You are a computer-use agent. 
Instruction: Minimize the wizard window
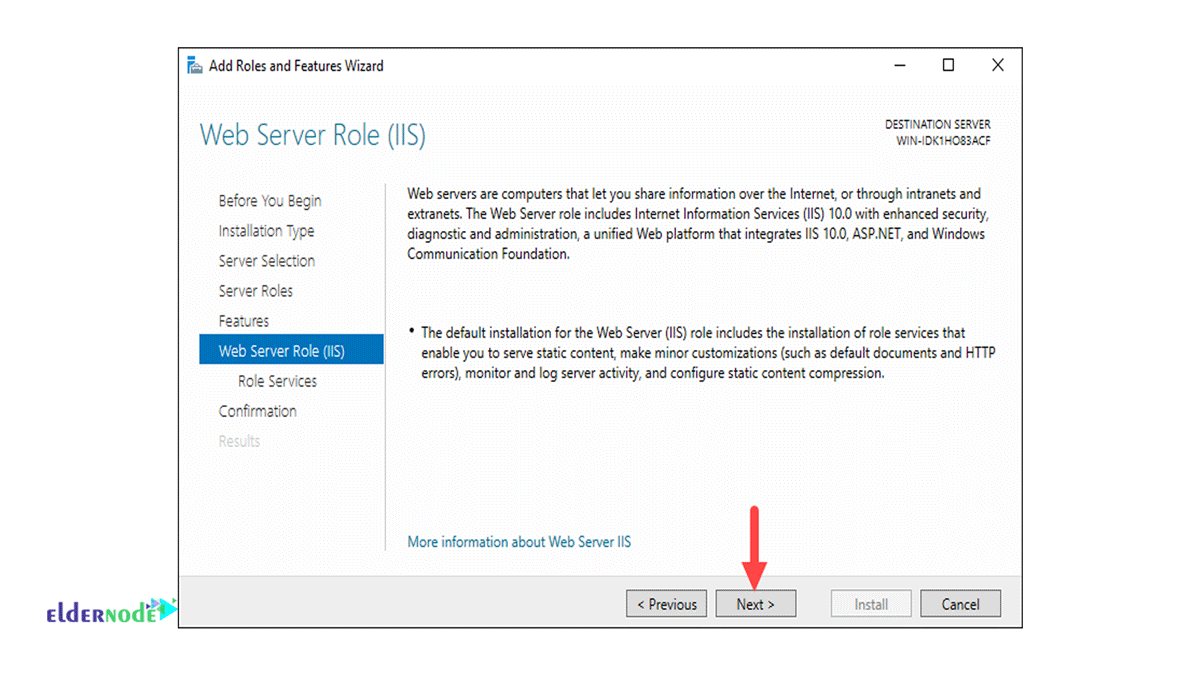899,64
